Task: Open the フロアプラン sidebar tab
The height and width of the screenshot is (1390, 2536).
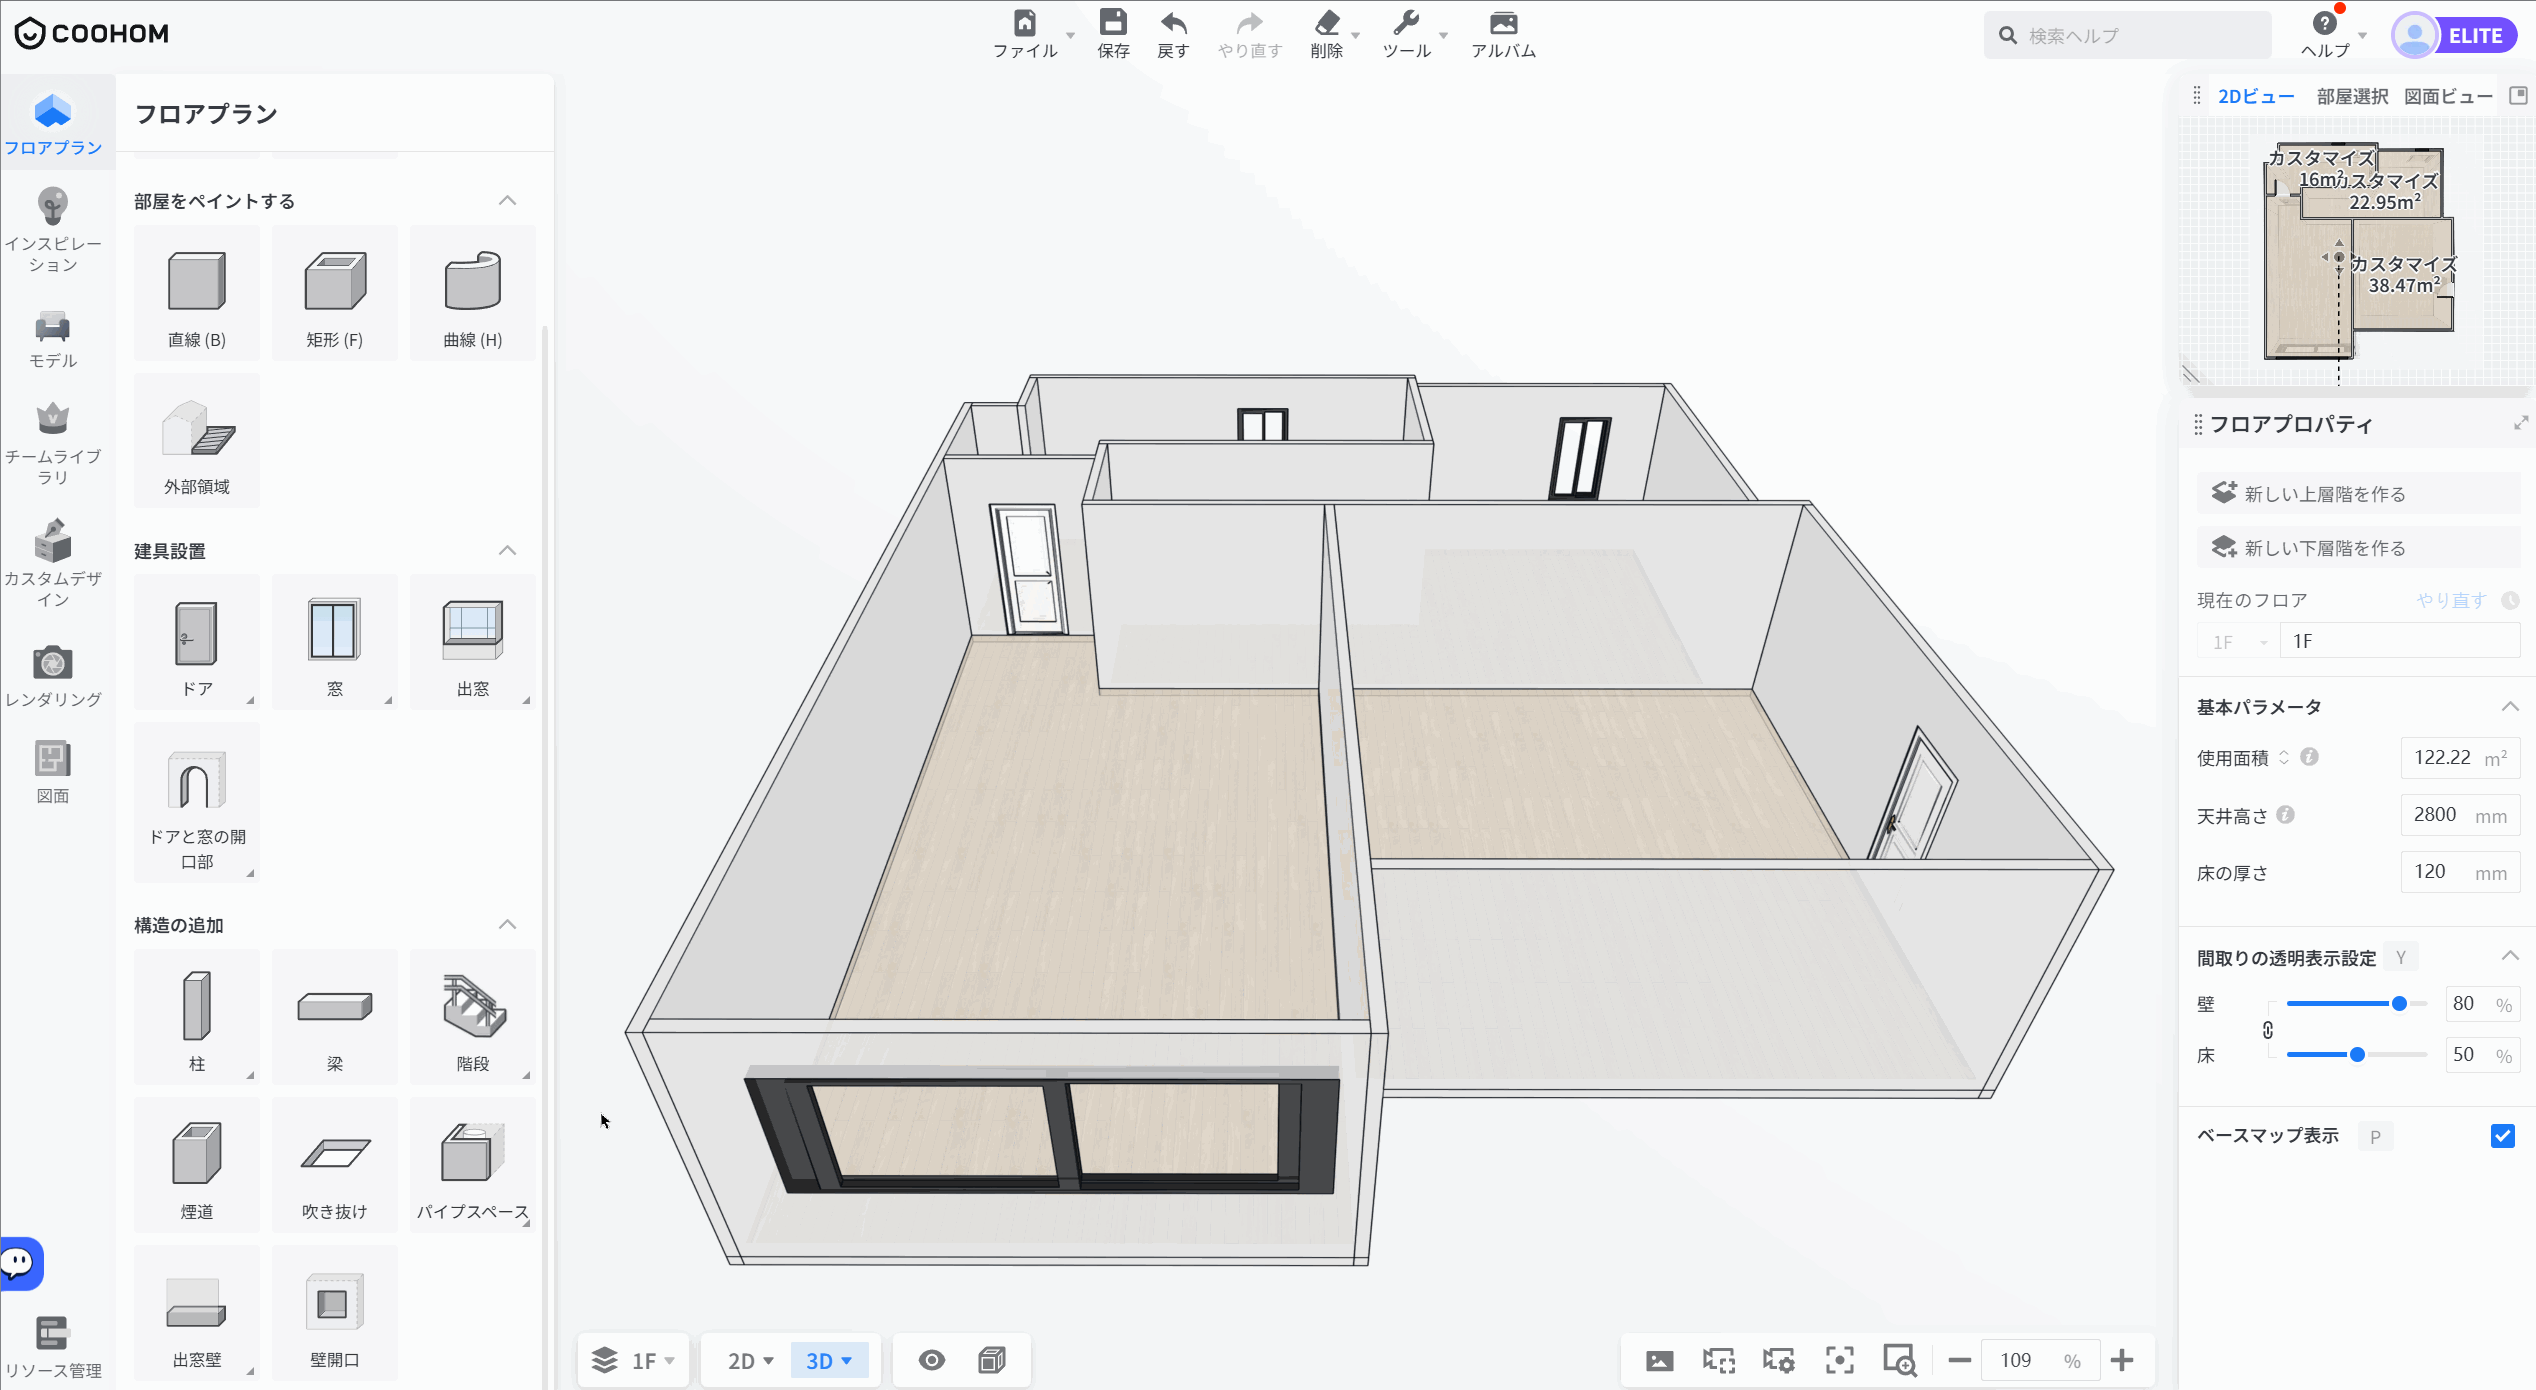Action: pyautogui.click(x=53, y=124)
